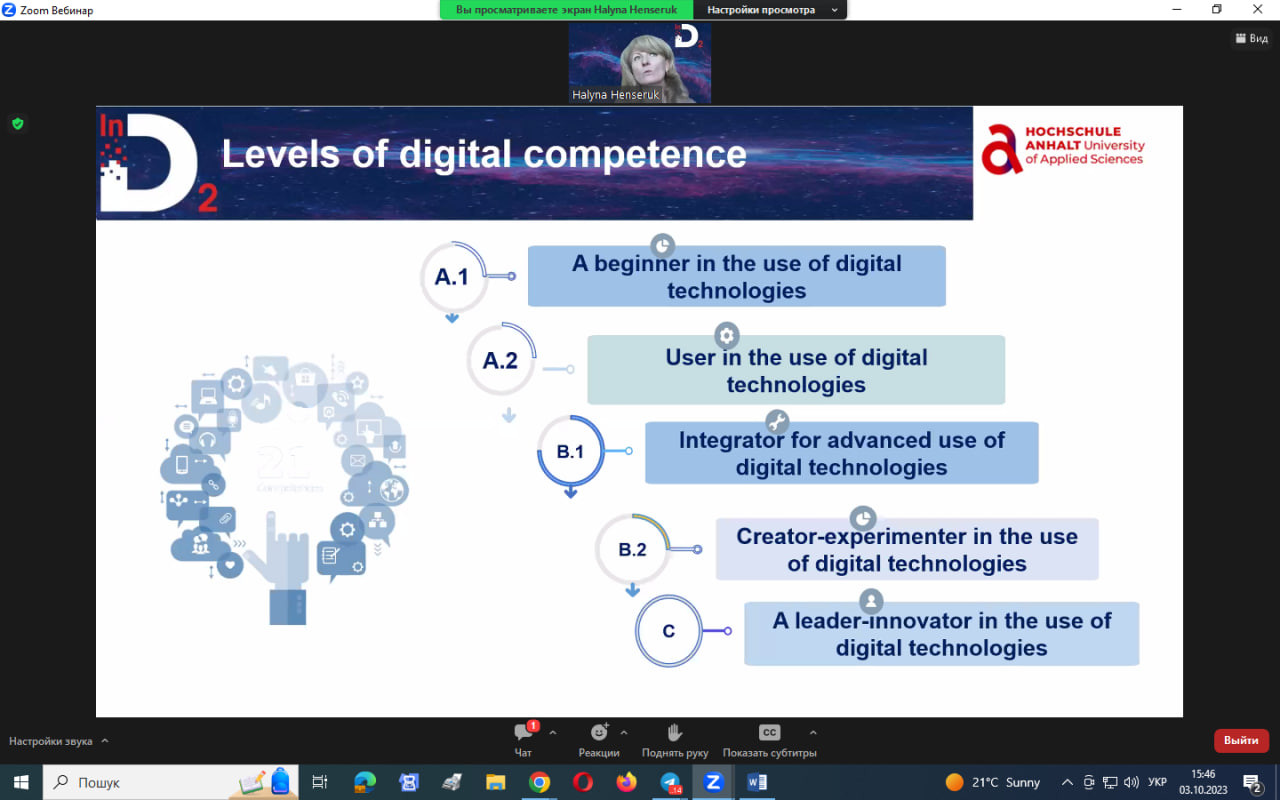This screenshot has height=800, width=1280.
Task: Open audio settings (Настройки звука)
Action: [x=51, y=741]
